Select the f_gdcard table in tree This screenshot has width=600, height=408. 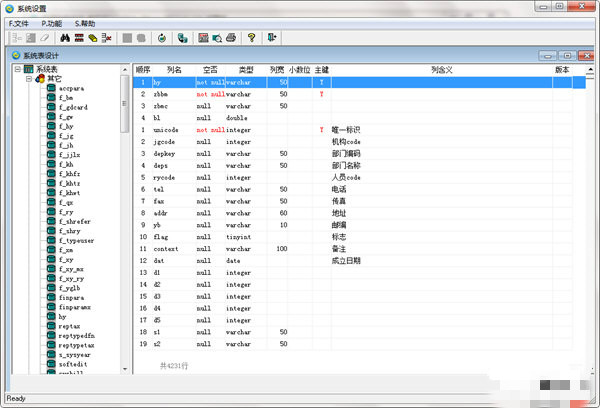pos(73,107)
